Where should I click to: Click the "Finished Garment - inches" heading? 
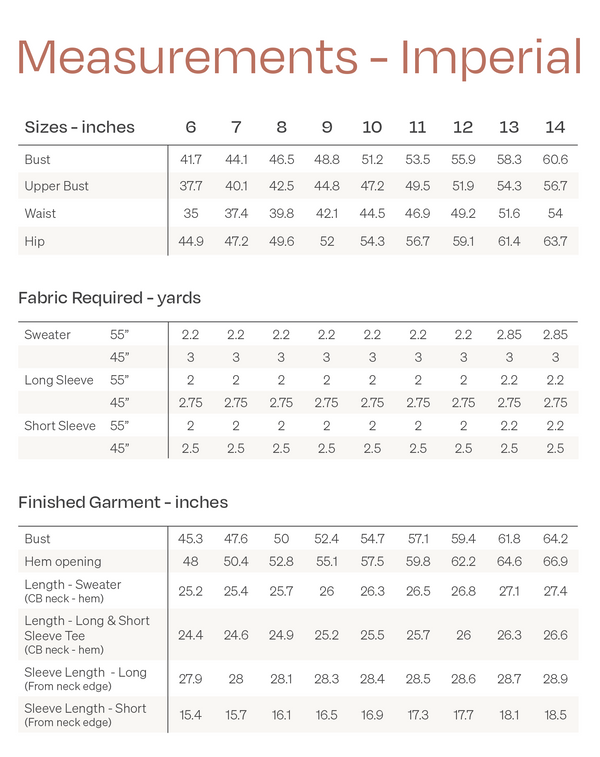[x=123, y=502]
